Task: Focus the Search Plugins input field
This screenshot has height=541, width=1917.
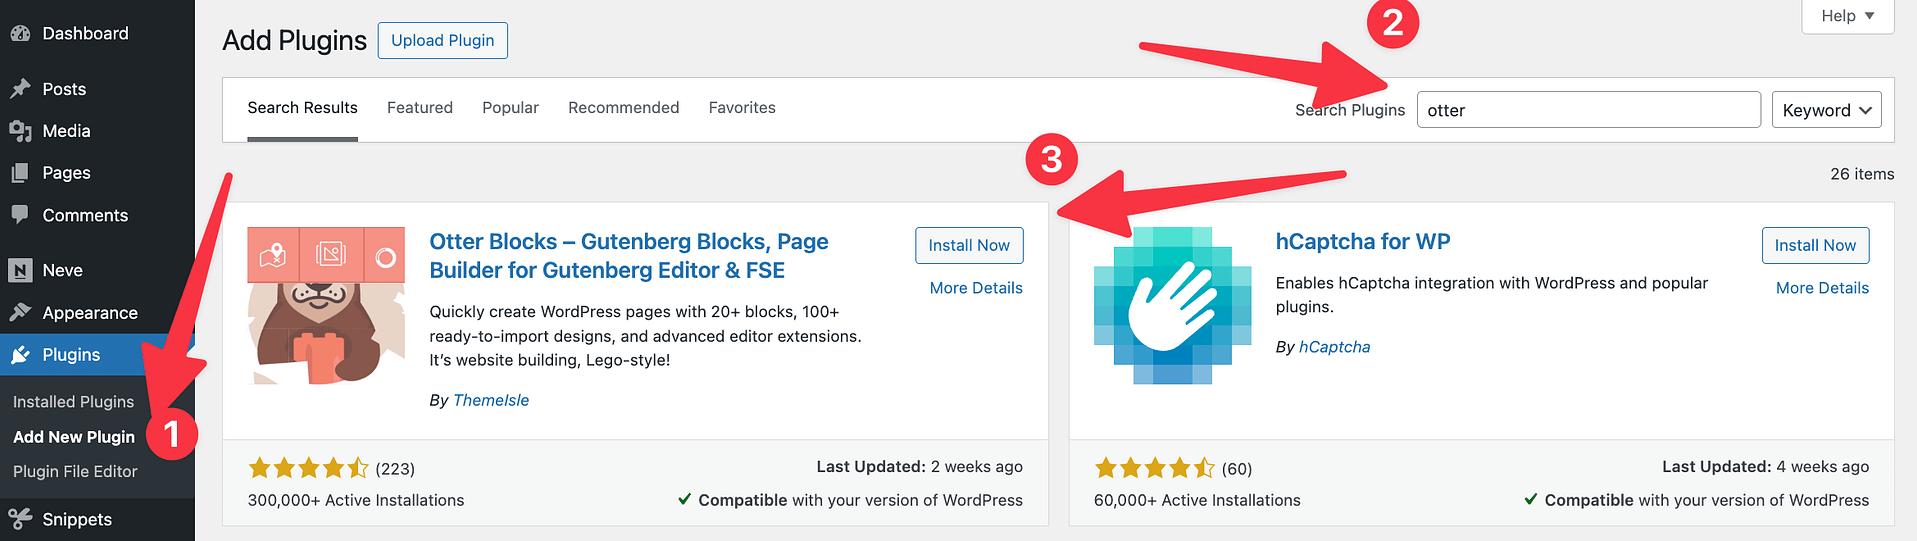Action: [x=1587, y=110]
